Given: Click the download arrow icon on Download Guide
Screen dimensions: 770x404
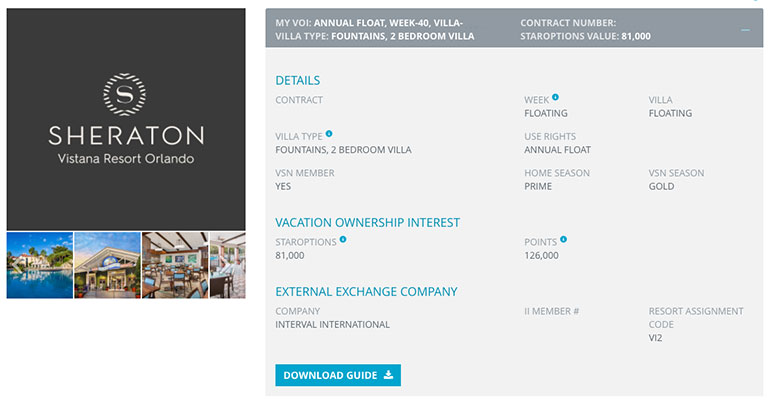Looking at the screenshot, I should click(388, 375).
